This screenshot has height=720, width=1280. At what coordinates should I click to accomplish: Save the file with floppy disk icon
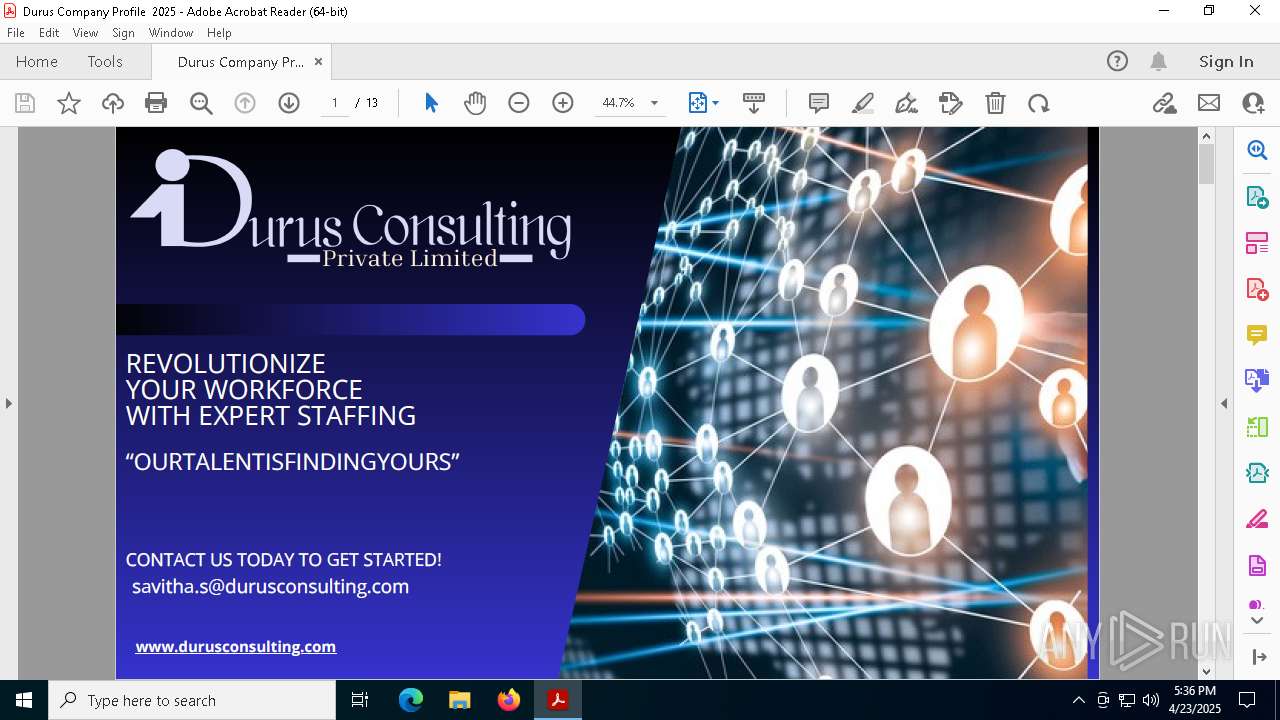(25, 103)
